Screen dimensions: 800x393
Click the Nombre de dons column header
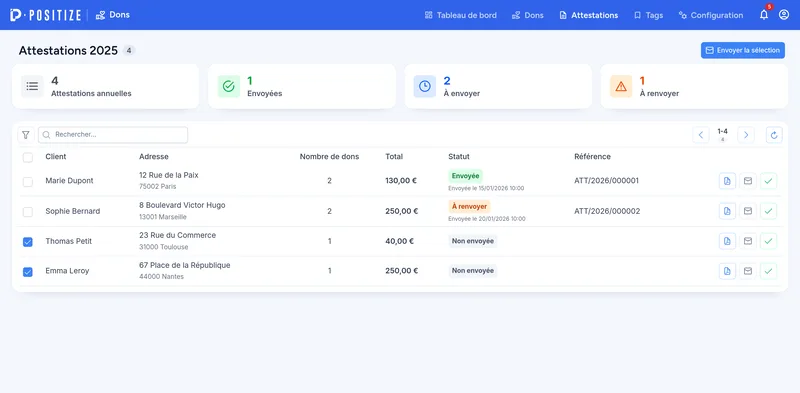tap(329, 157)
